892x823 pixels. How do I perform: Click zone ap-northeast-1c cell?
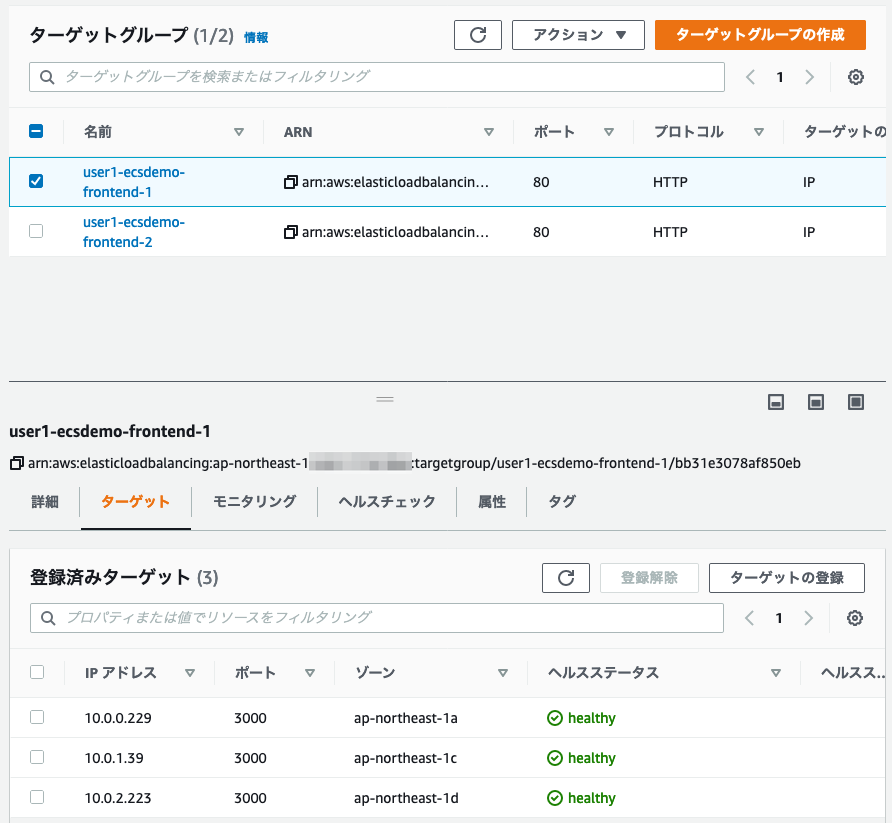point(405,758)
